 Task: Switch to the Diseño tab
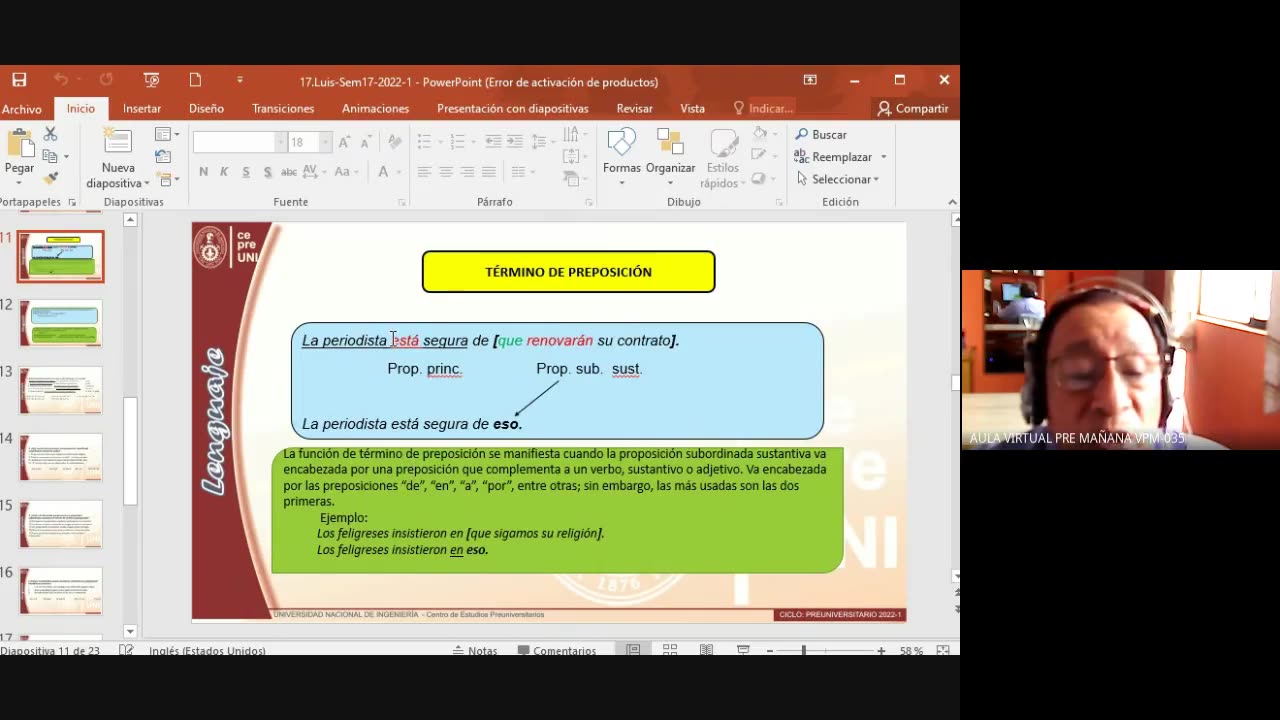pos(206,108)
